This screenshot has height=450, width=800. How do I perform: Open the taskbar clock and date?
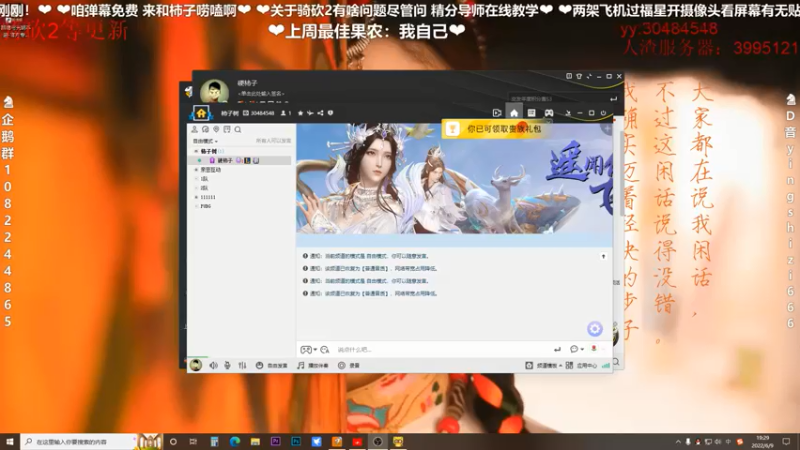tap(763, 442)
